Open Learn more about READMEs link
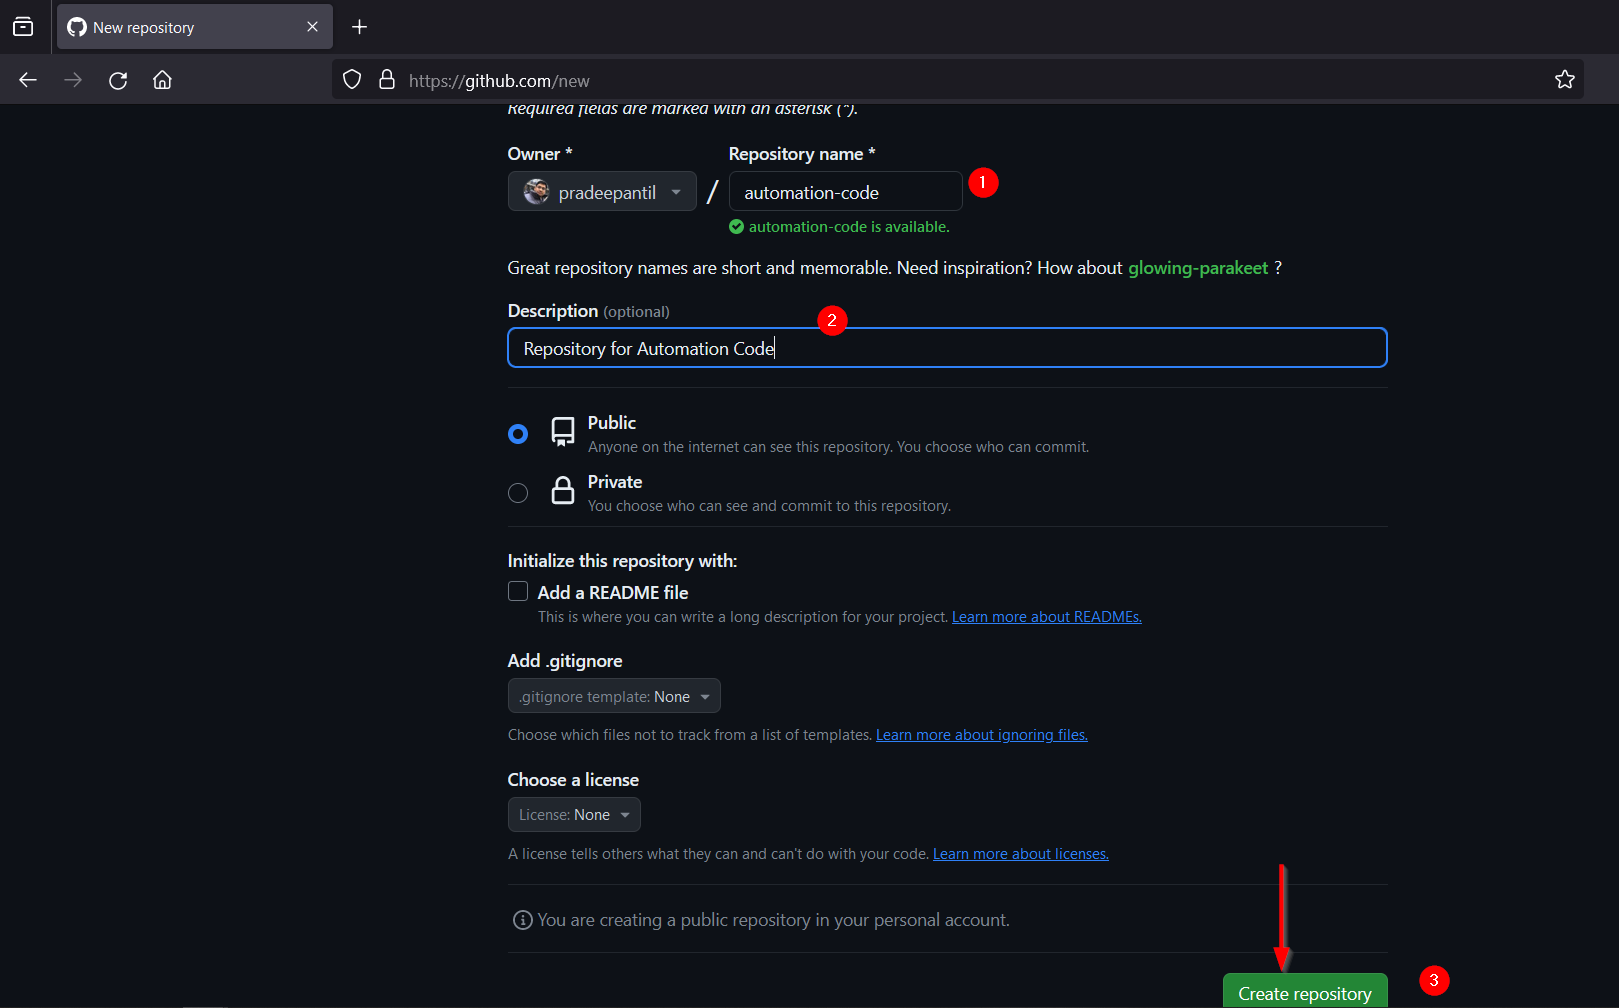1619x1008 pixels. pyautogui.click(x=1047, y=617)
